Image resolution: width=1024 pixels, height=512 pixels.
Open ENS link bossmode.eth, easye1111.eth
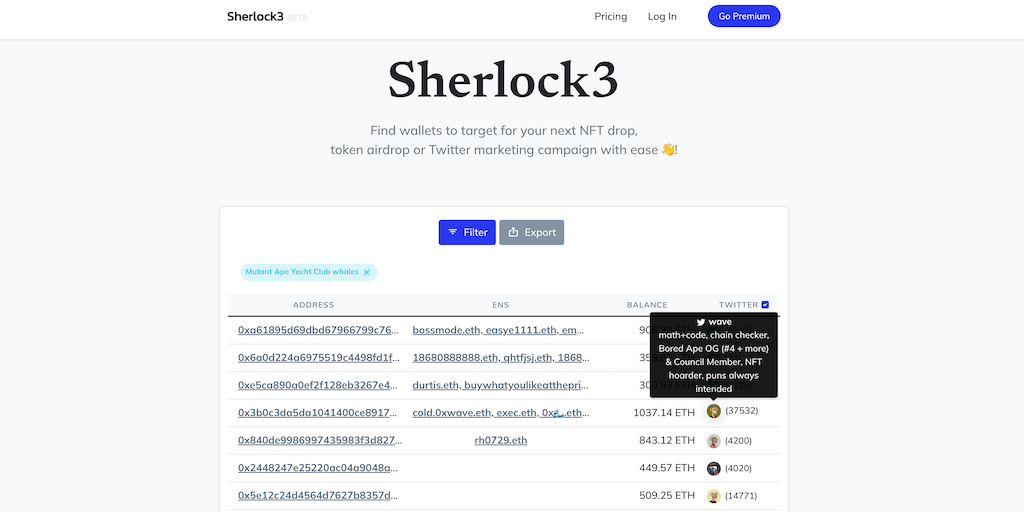coord(498,330)
